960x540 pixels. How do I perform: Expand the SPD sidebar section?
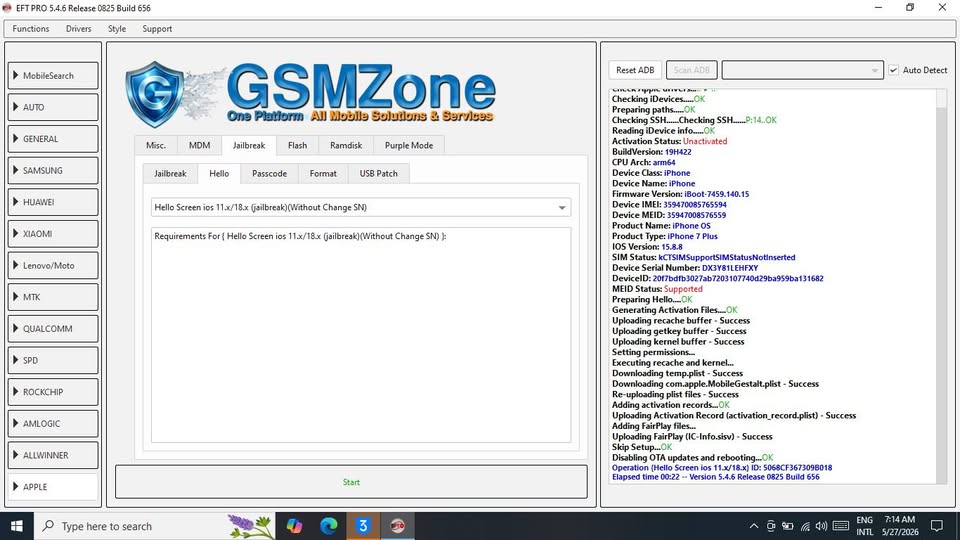click(x=53, y=361)
